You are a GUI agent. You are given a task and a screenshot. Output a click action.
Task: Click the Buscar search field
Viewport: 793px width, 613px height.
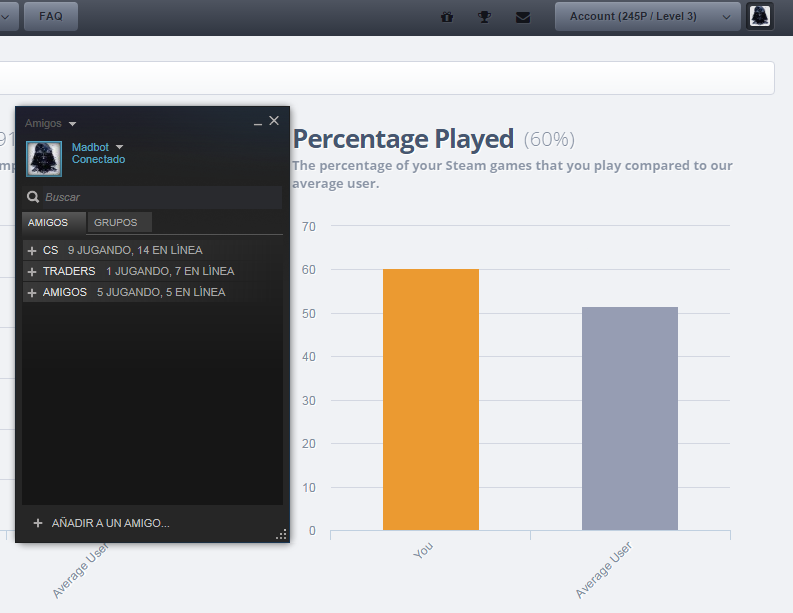[152, 197]
